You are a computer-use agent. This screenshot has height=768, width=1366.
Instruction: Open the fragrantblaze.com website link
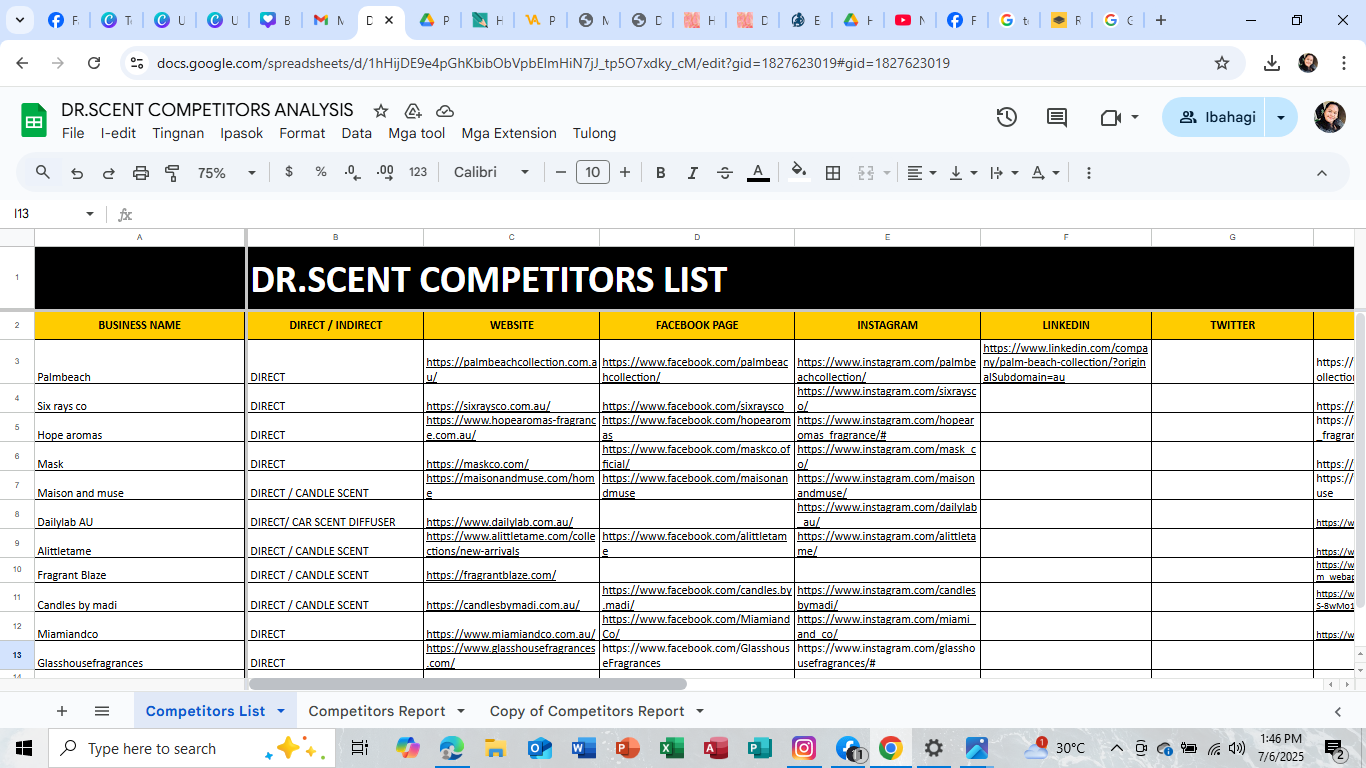click(491, 575)
